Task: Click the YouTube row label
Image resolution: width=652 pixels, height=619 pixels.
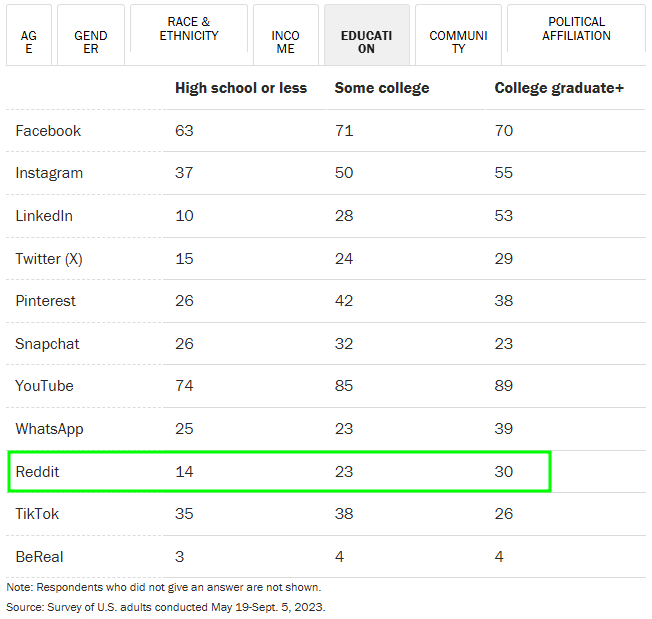Action: (x=44, y=386)
